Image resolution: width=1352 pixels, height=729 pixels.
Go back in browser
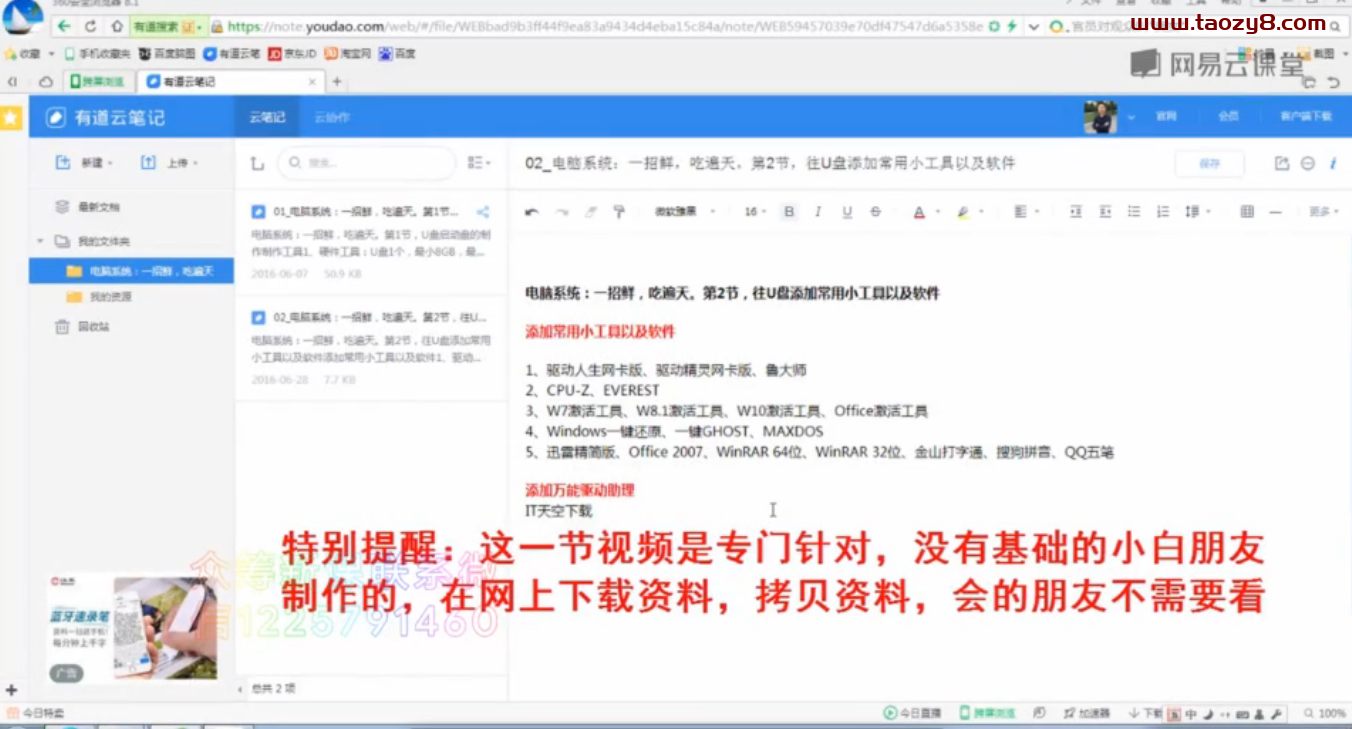coord(64,26)
